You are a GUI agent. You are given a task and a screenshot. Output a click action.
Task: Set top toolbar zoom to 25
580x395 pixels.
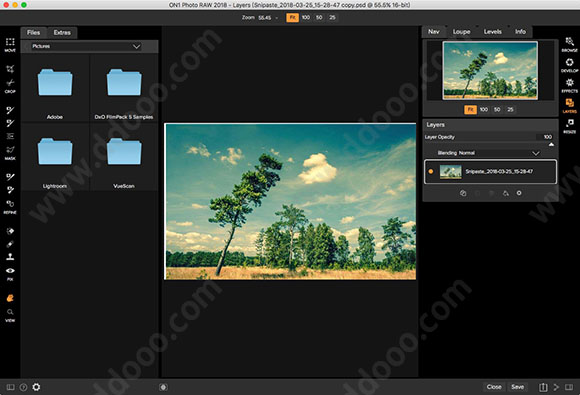pos(332,17)
